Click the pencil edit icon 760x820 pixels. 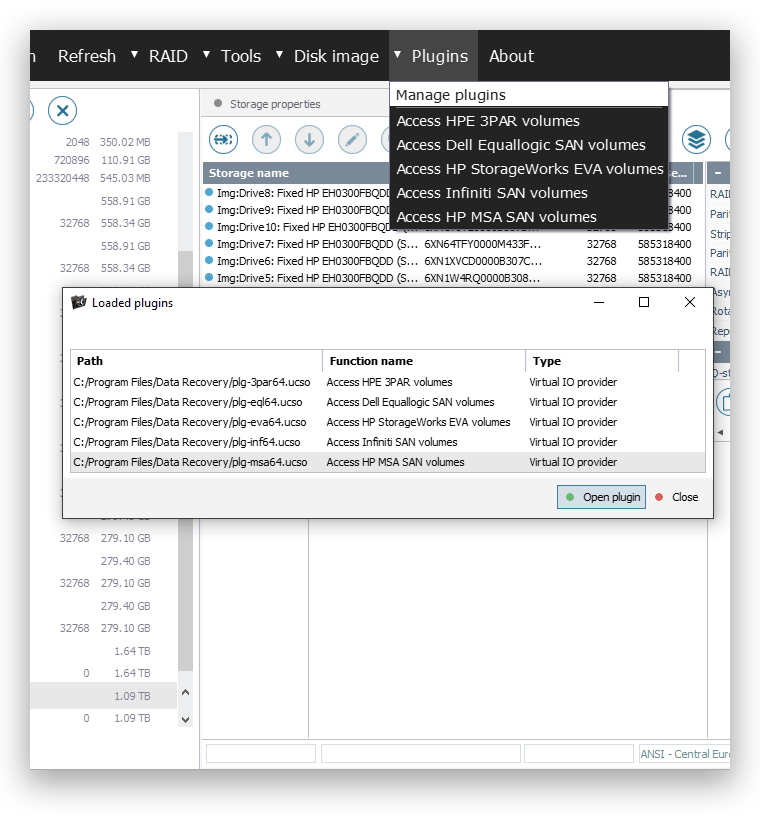[352, 140]
